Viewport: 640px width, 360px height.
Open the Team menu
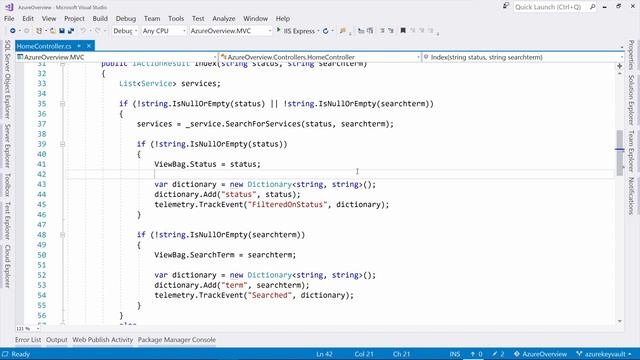click(152, 18)
